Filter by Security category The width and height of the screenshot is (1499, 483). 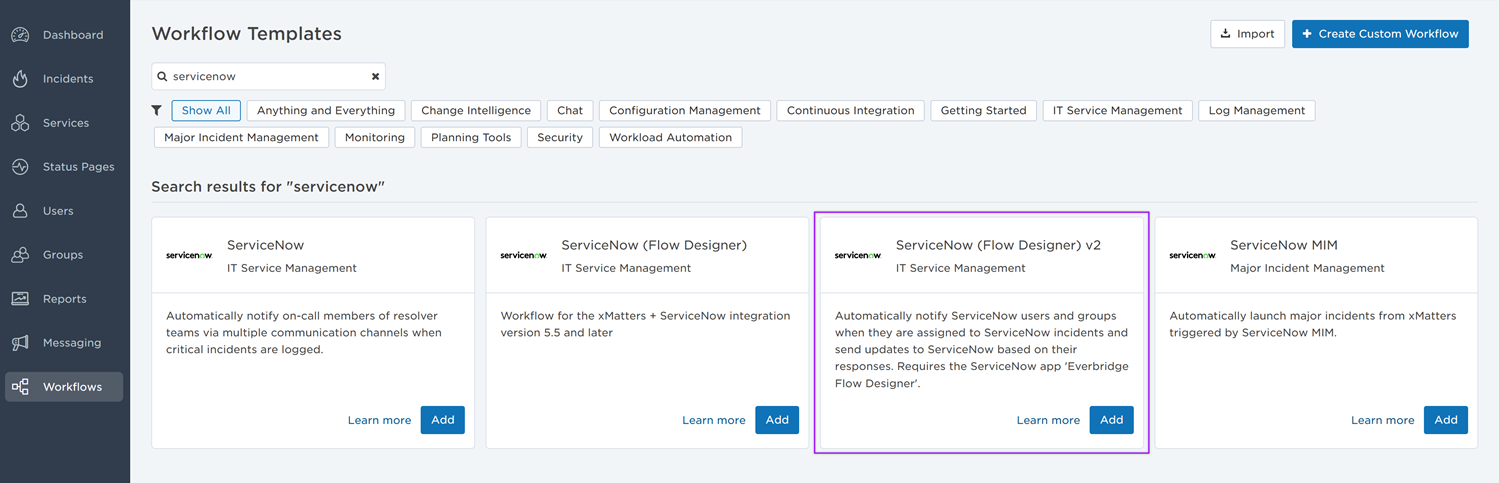[x=560, y=138]
